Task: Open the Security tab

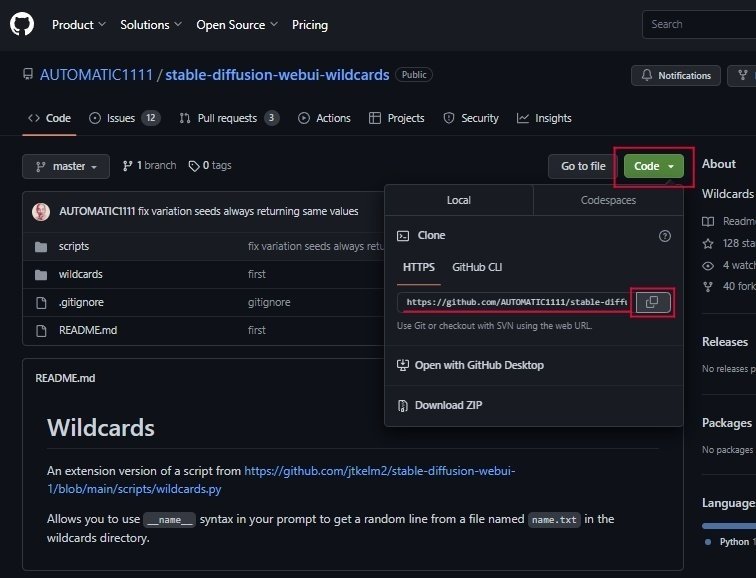Action: tap(471, 118)
